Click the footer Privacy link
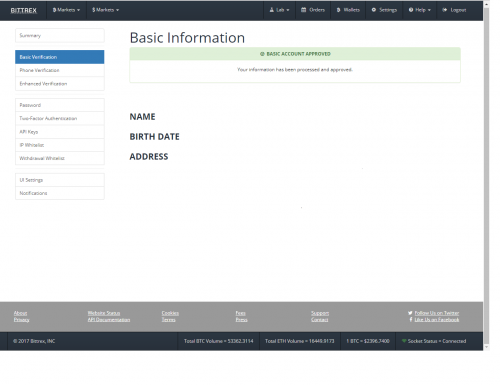This screenshot has width=500, height=385. click(x=22, y=320)
